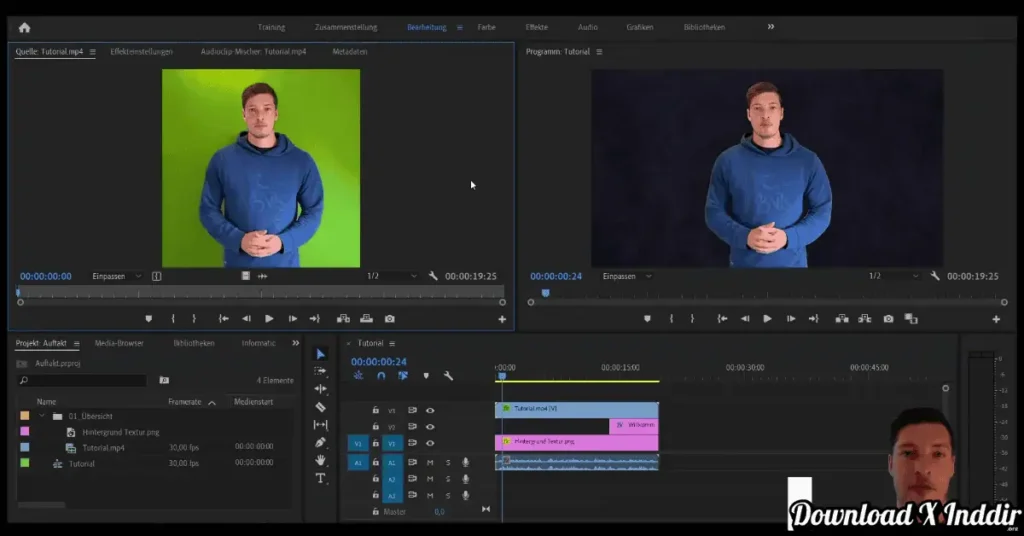This screenshot has width=1024, height=536.
Task: Open Source monitor Einpassen zoom dropdown
Action: tap(116, 276)
